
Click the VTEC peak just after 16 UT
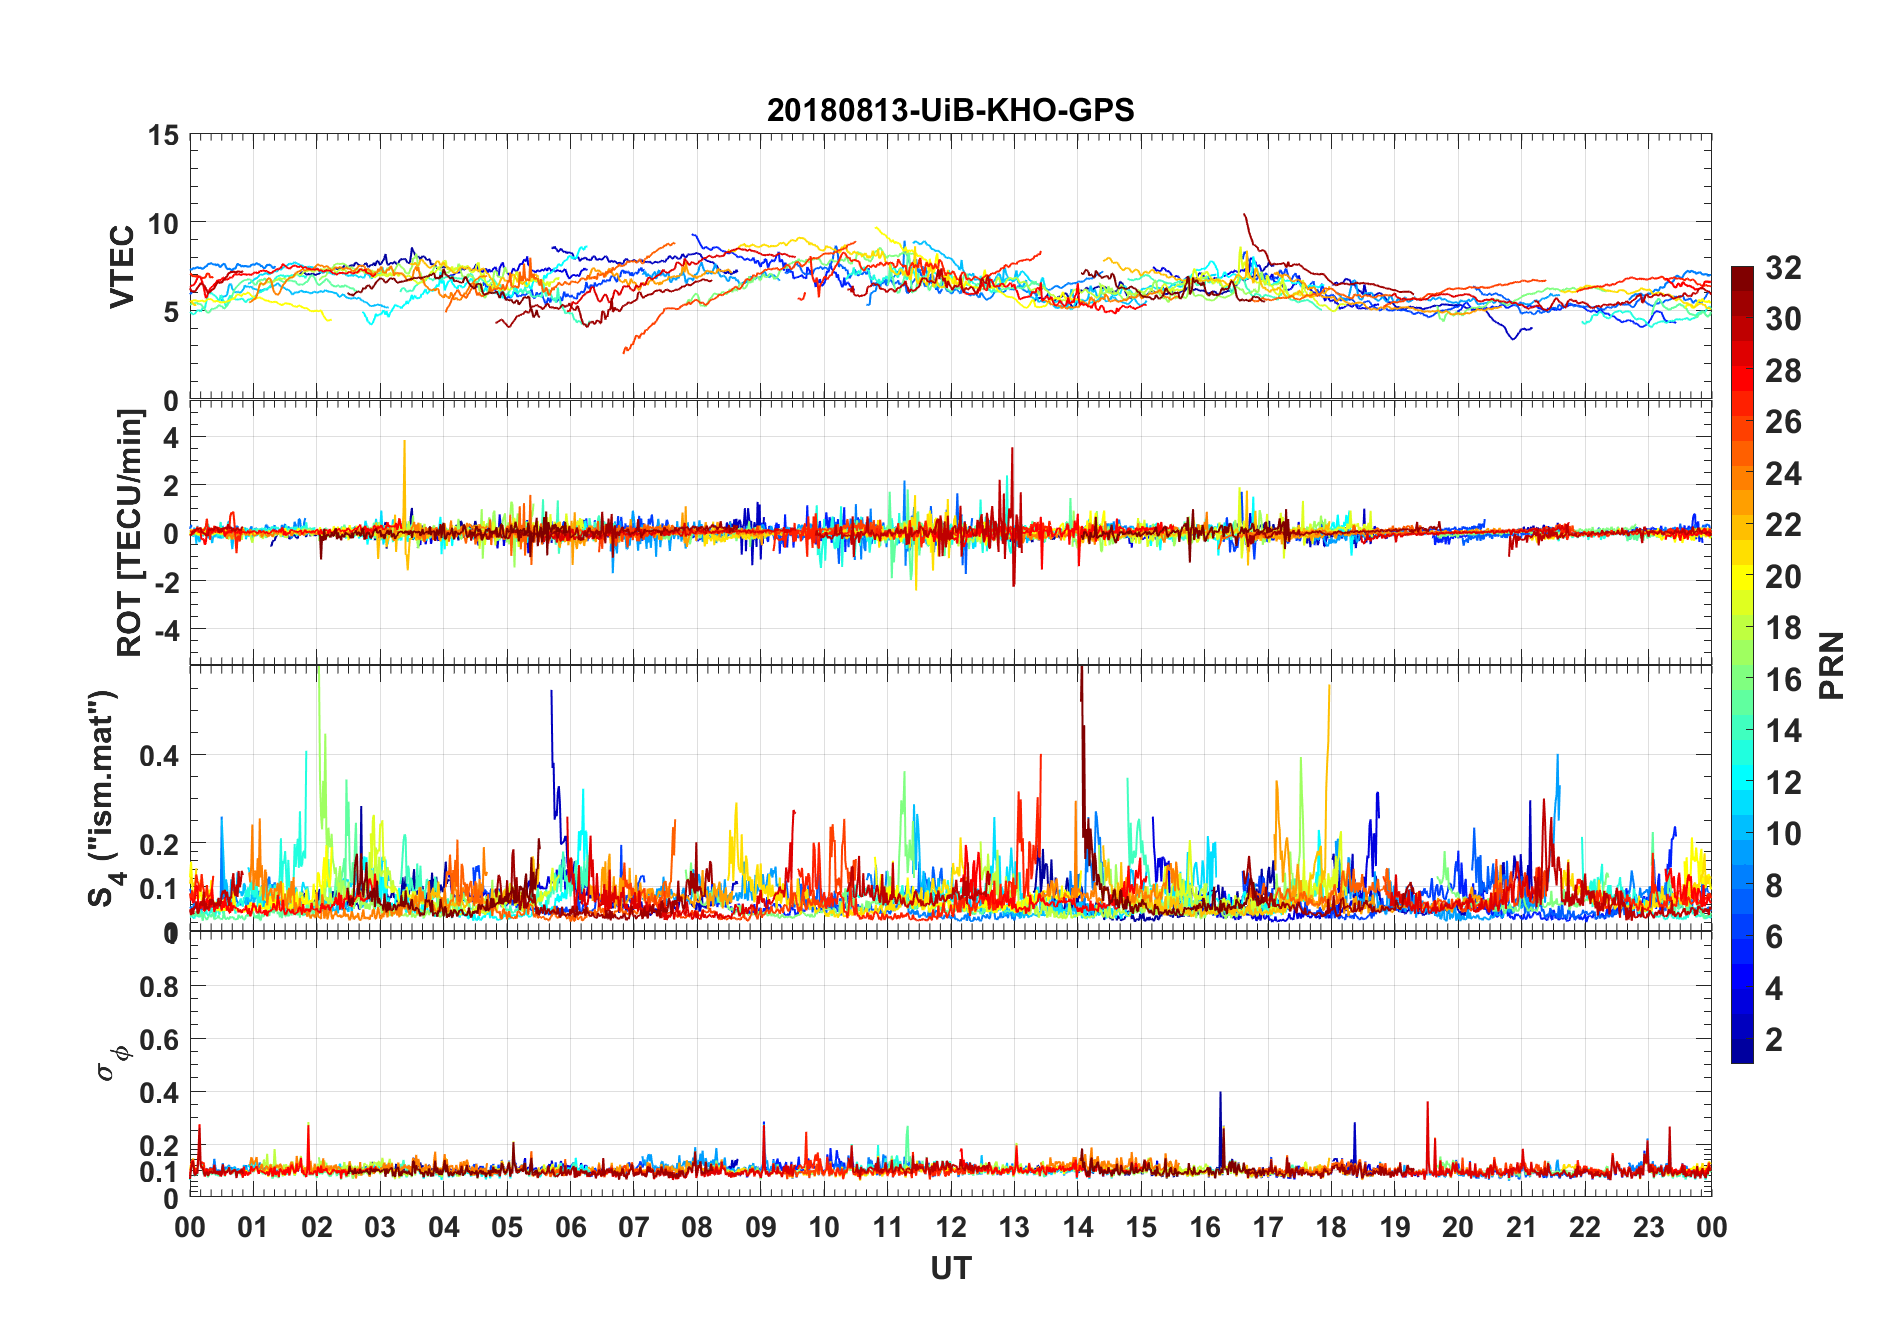[1245, 216]
